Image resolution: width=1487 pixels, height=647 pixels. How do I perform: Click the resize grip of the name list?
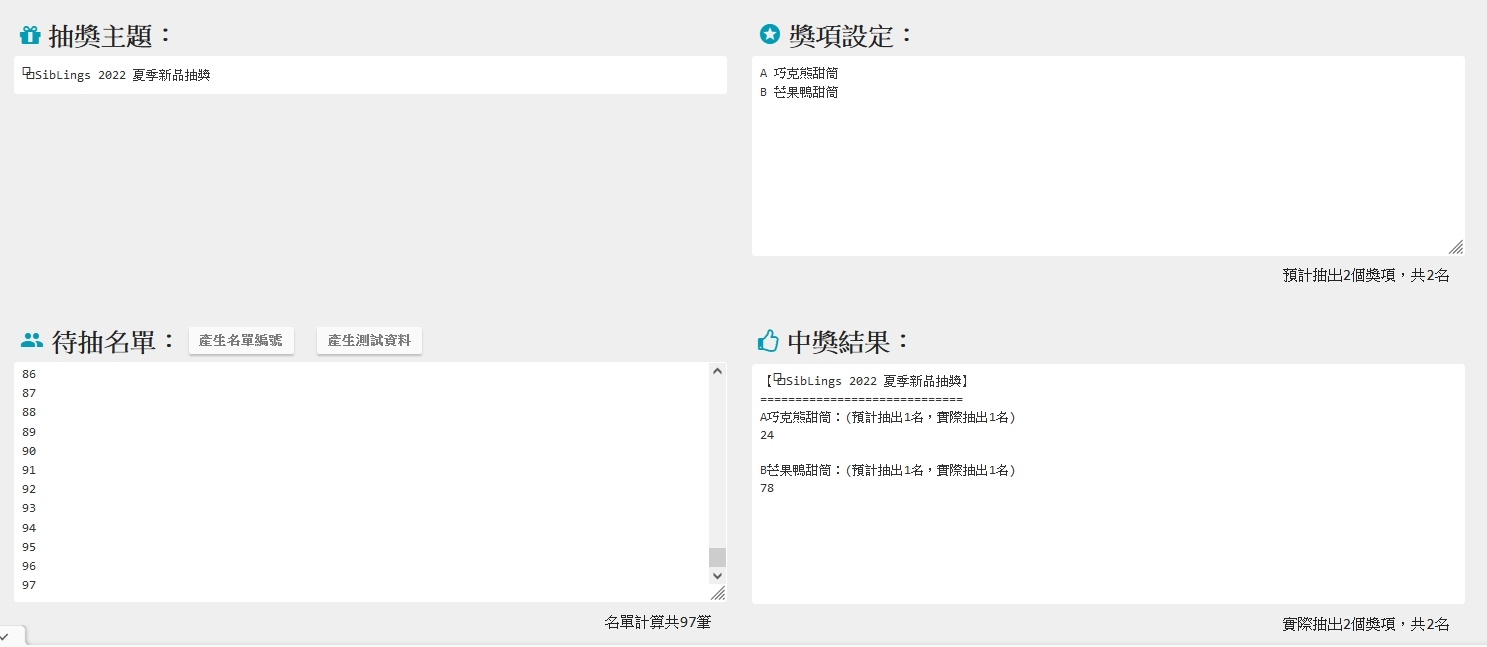(718, 593)
